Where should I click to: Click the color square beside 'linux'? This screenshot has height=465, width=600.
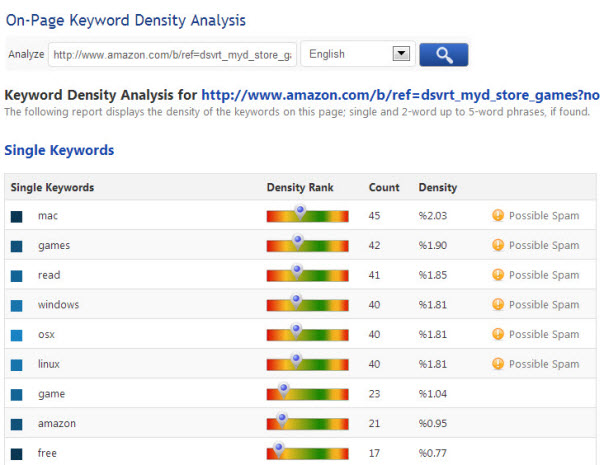click(x=17, y=365)
